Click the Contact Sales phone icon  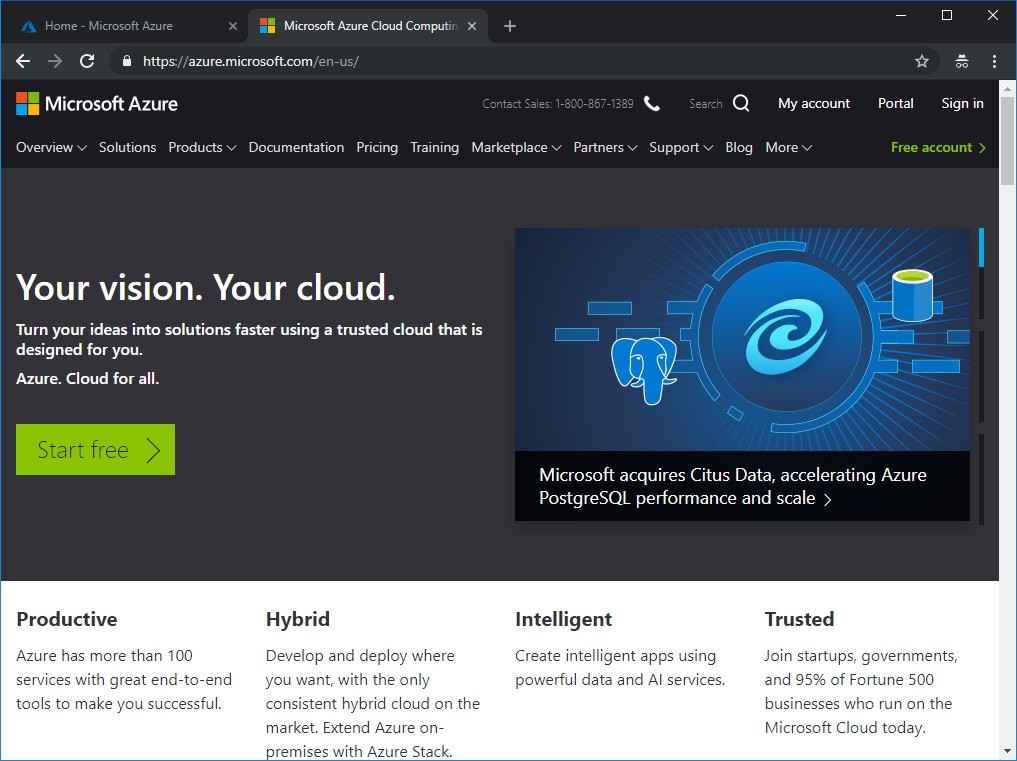(652, 104)
